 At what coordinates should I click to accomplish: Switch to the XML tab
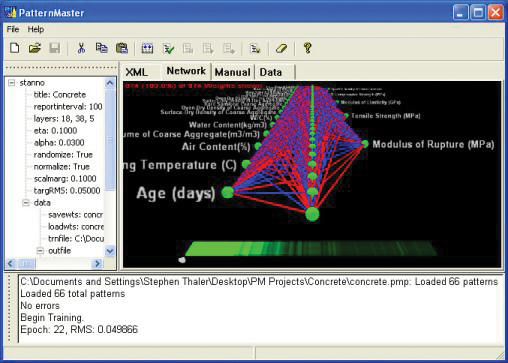pyautogui.click(x=136, y=72)
